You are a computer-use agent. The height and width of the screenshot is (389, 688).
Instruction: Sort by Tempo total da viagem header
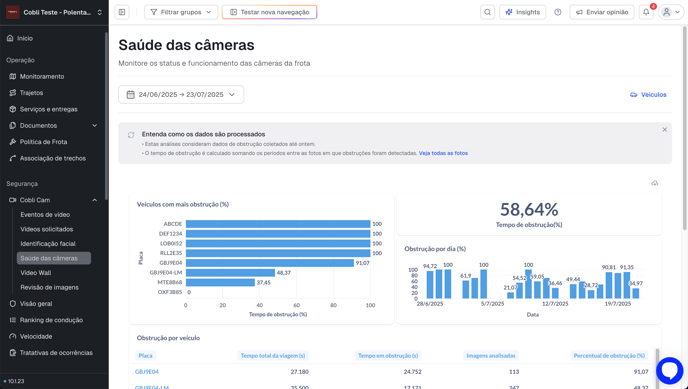[272, 356]
